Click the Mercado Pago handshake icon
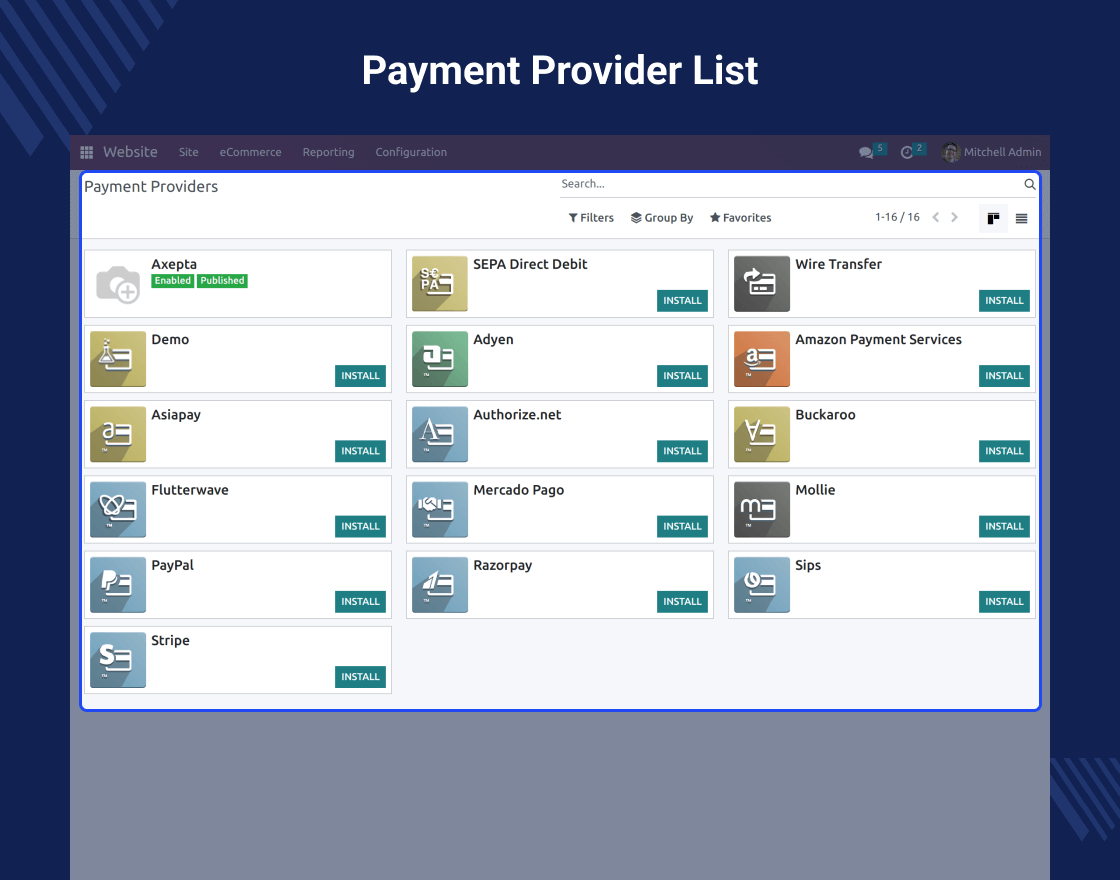 point(440,510)
